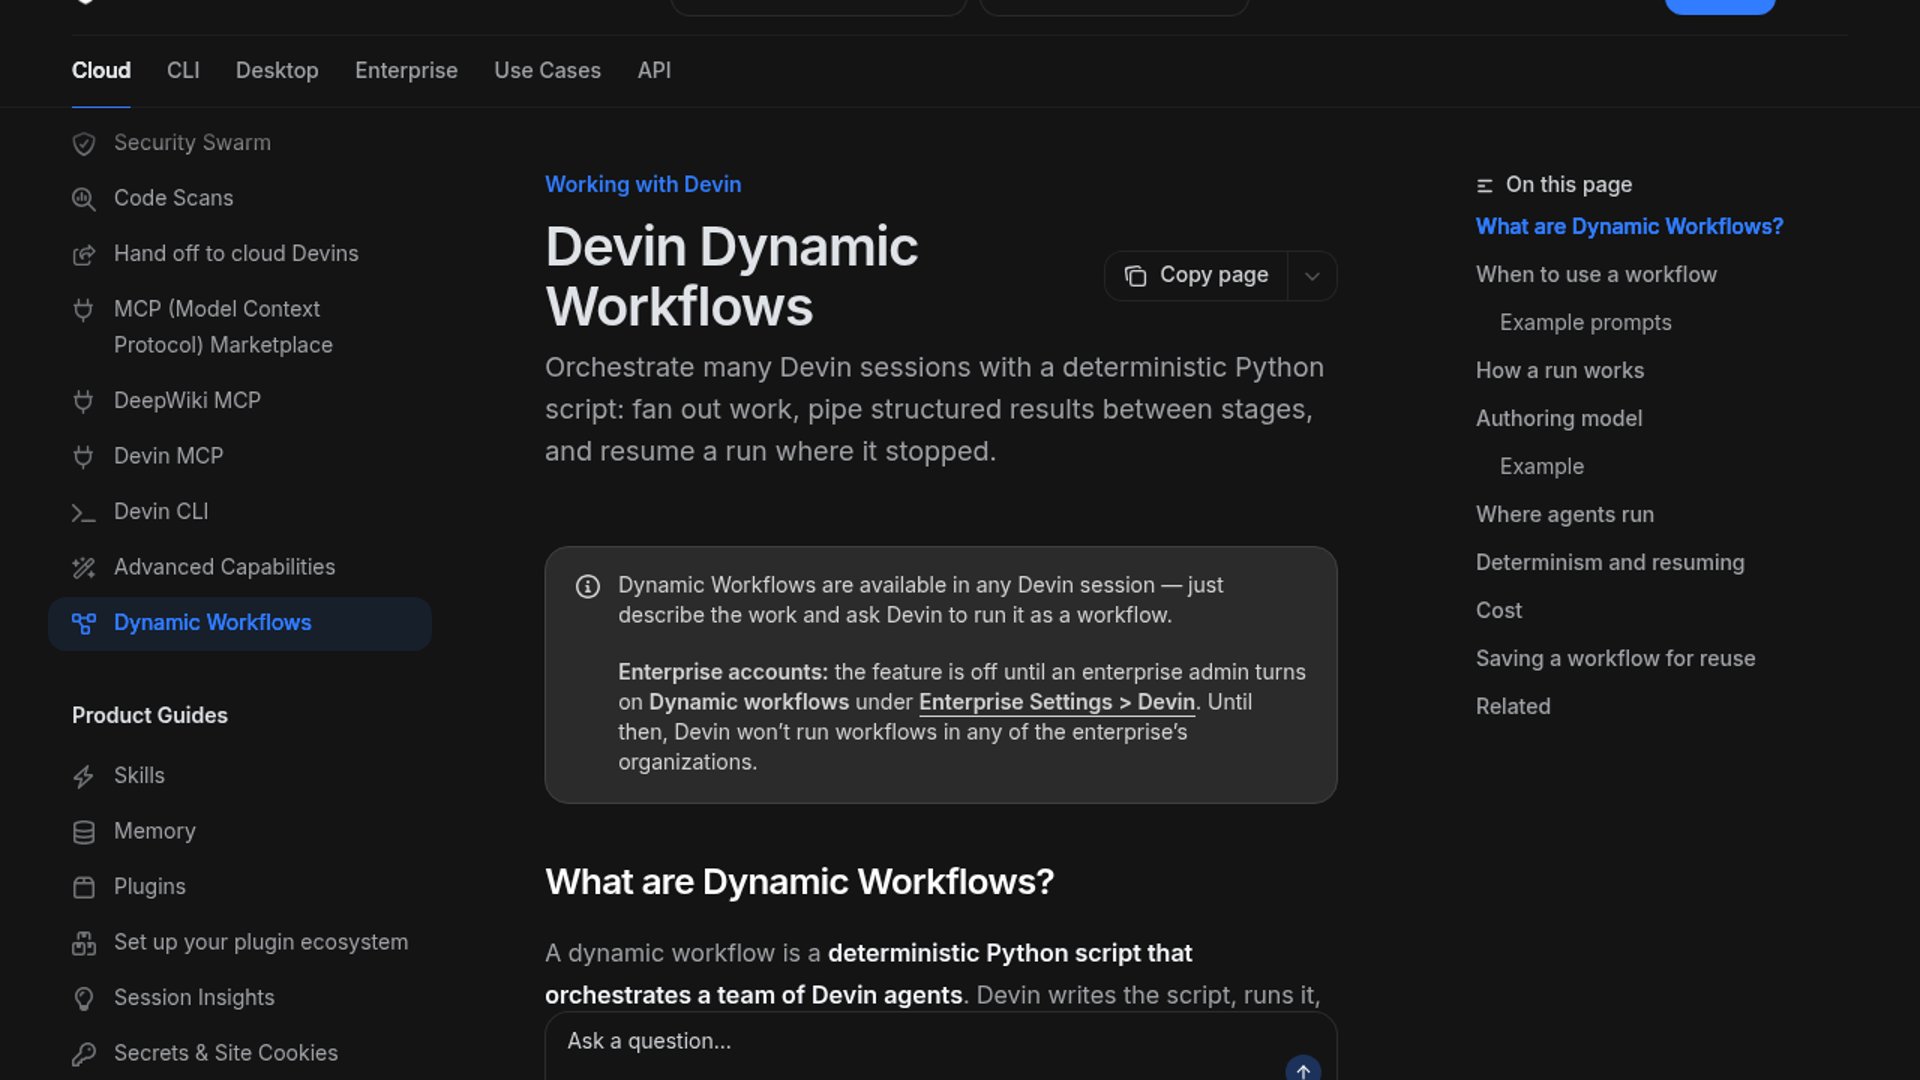Click the Secrets & Site Cookies key icon

point(84,1054)
